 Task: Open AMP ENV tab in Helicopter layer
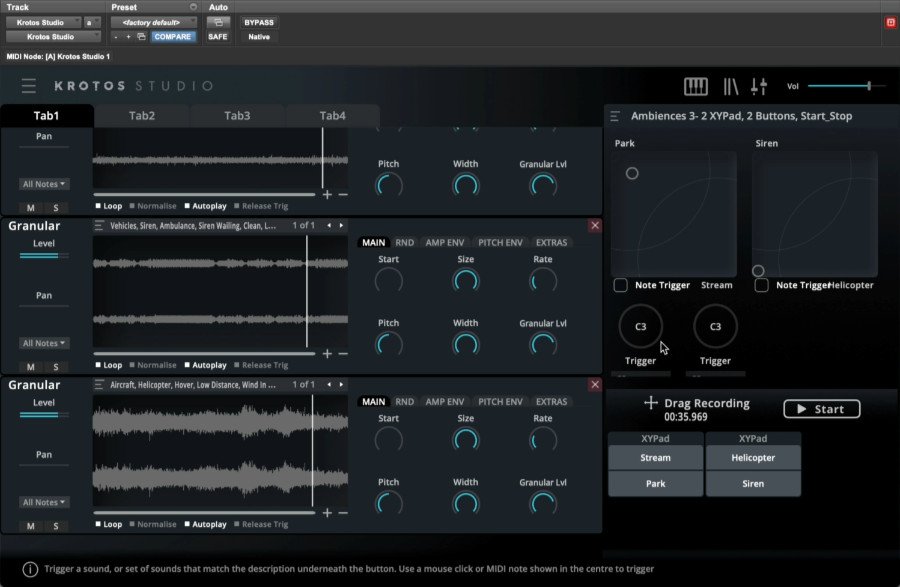[445, 402]
